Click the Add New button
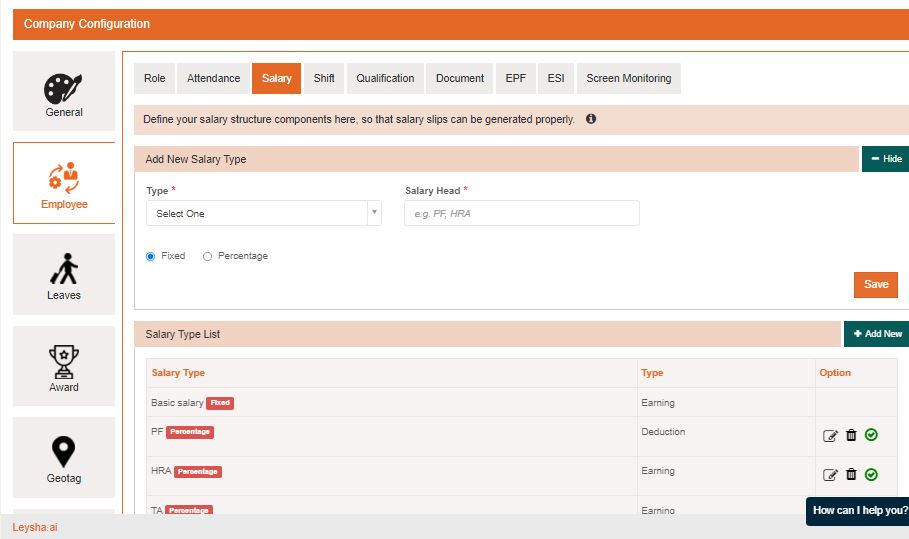The height and width of the screenshot is (539, 909). click(x=877, y=334)
